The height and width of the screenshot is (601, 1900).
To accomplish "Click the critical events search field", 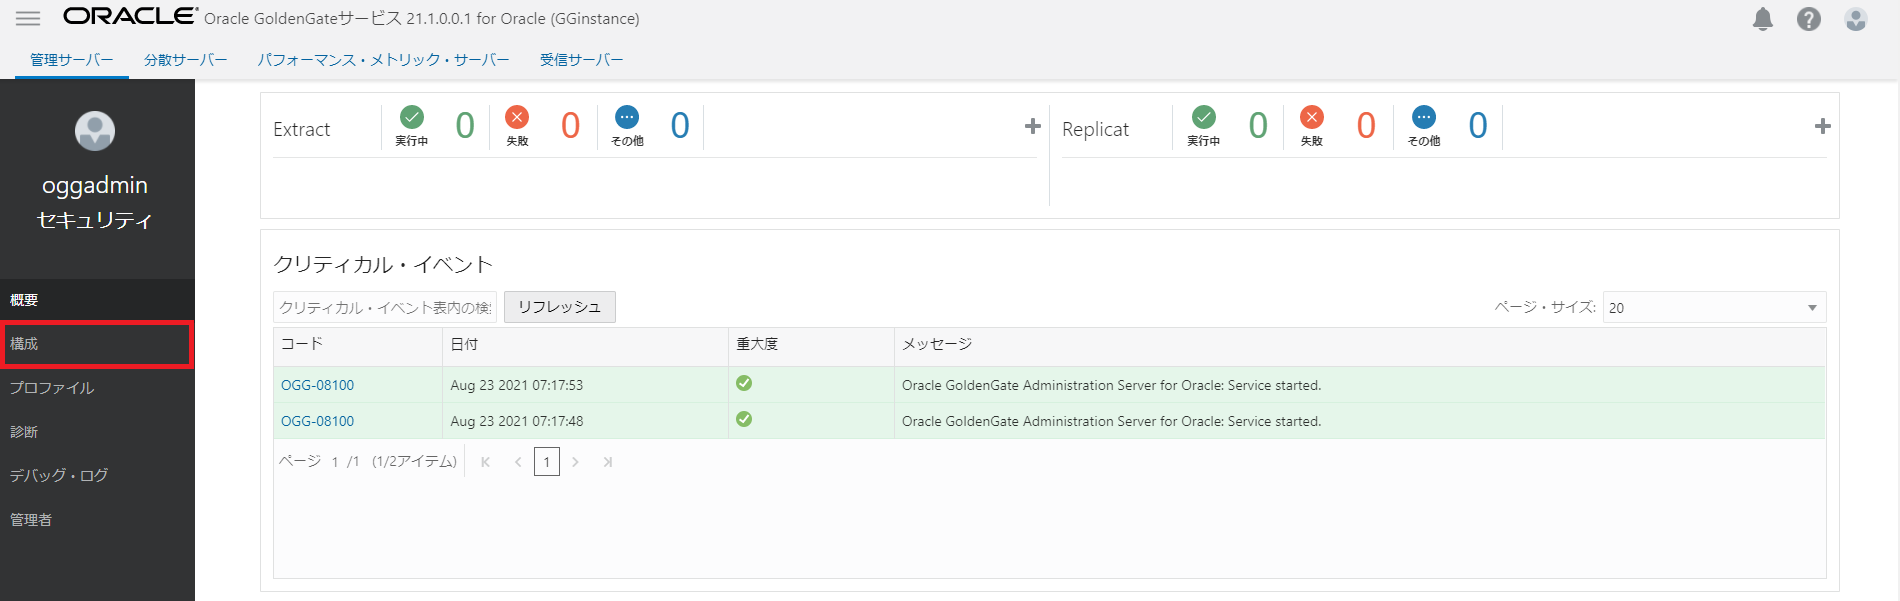I will (x=385, y=307).
